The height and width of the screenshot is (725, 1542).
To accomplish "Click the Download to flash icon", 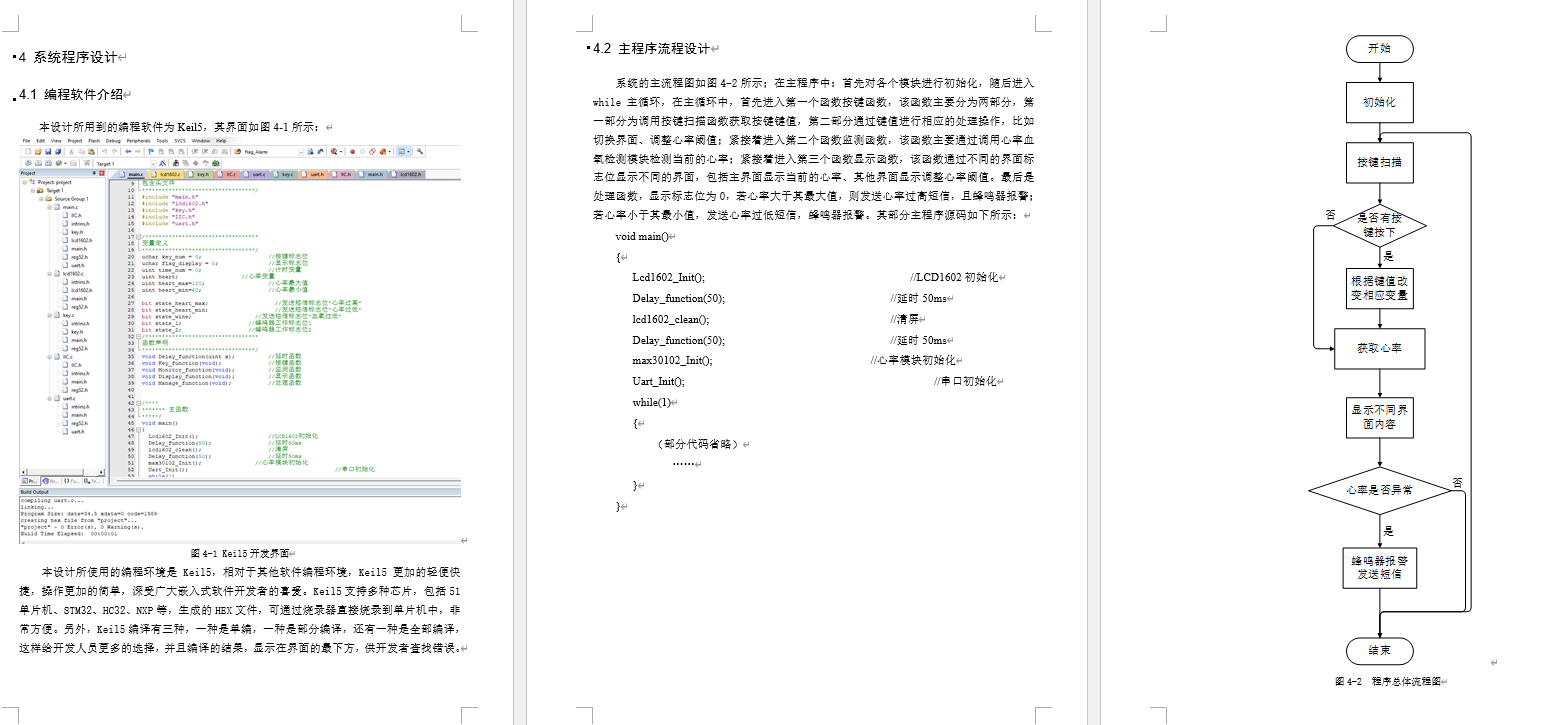I will pyautogui.click(x=58, y=161).
